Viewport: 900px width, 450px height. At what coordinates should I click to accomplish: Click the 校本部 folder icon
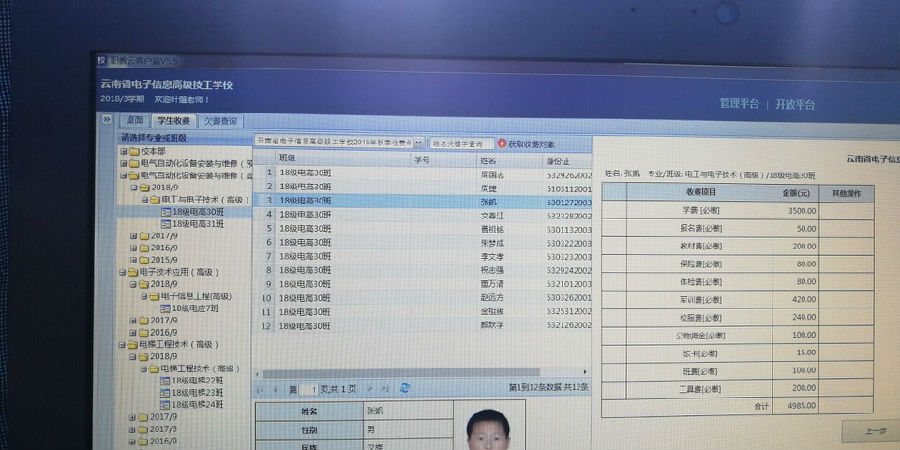(x=133, y=151)
